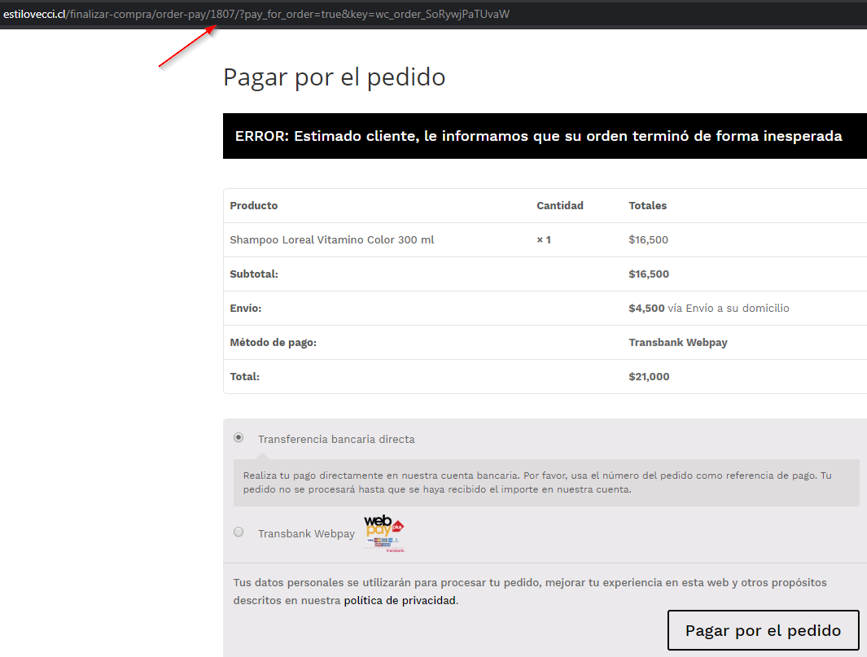Select the Transbank Webpay radio button
The width and height of the screenshot is (867, 657).
click(238, 533)
